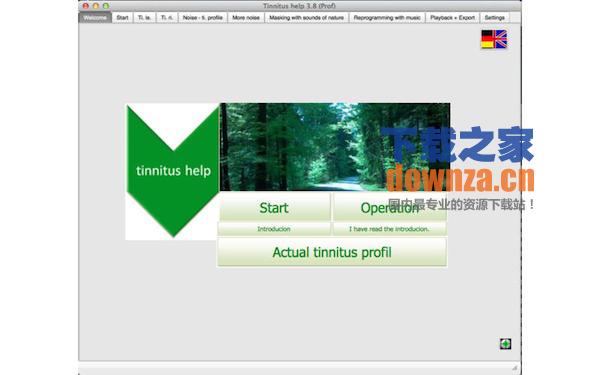
Task: Click the green tinnitus help arrow logo
Action: pyautogui.click(x=173, y=171)
